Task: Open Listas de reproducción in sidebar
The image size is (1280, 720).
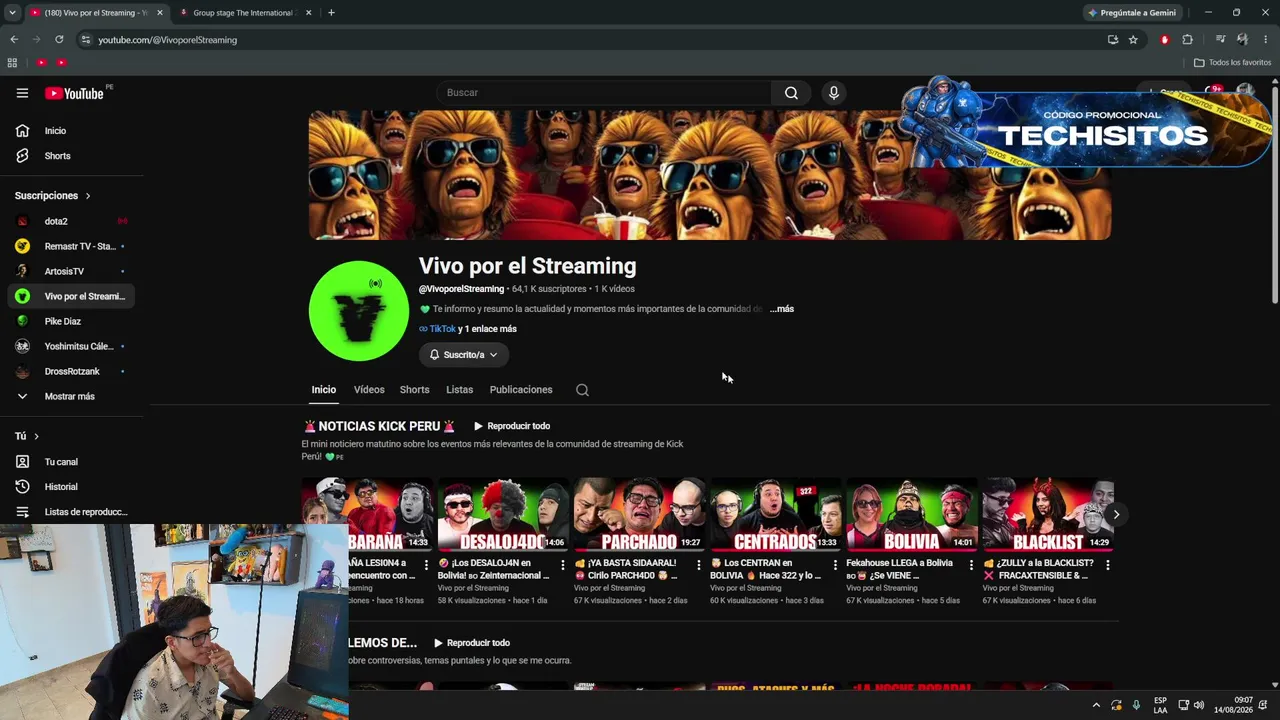Action: click(x=72, y=512)
